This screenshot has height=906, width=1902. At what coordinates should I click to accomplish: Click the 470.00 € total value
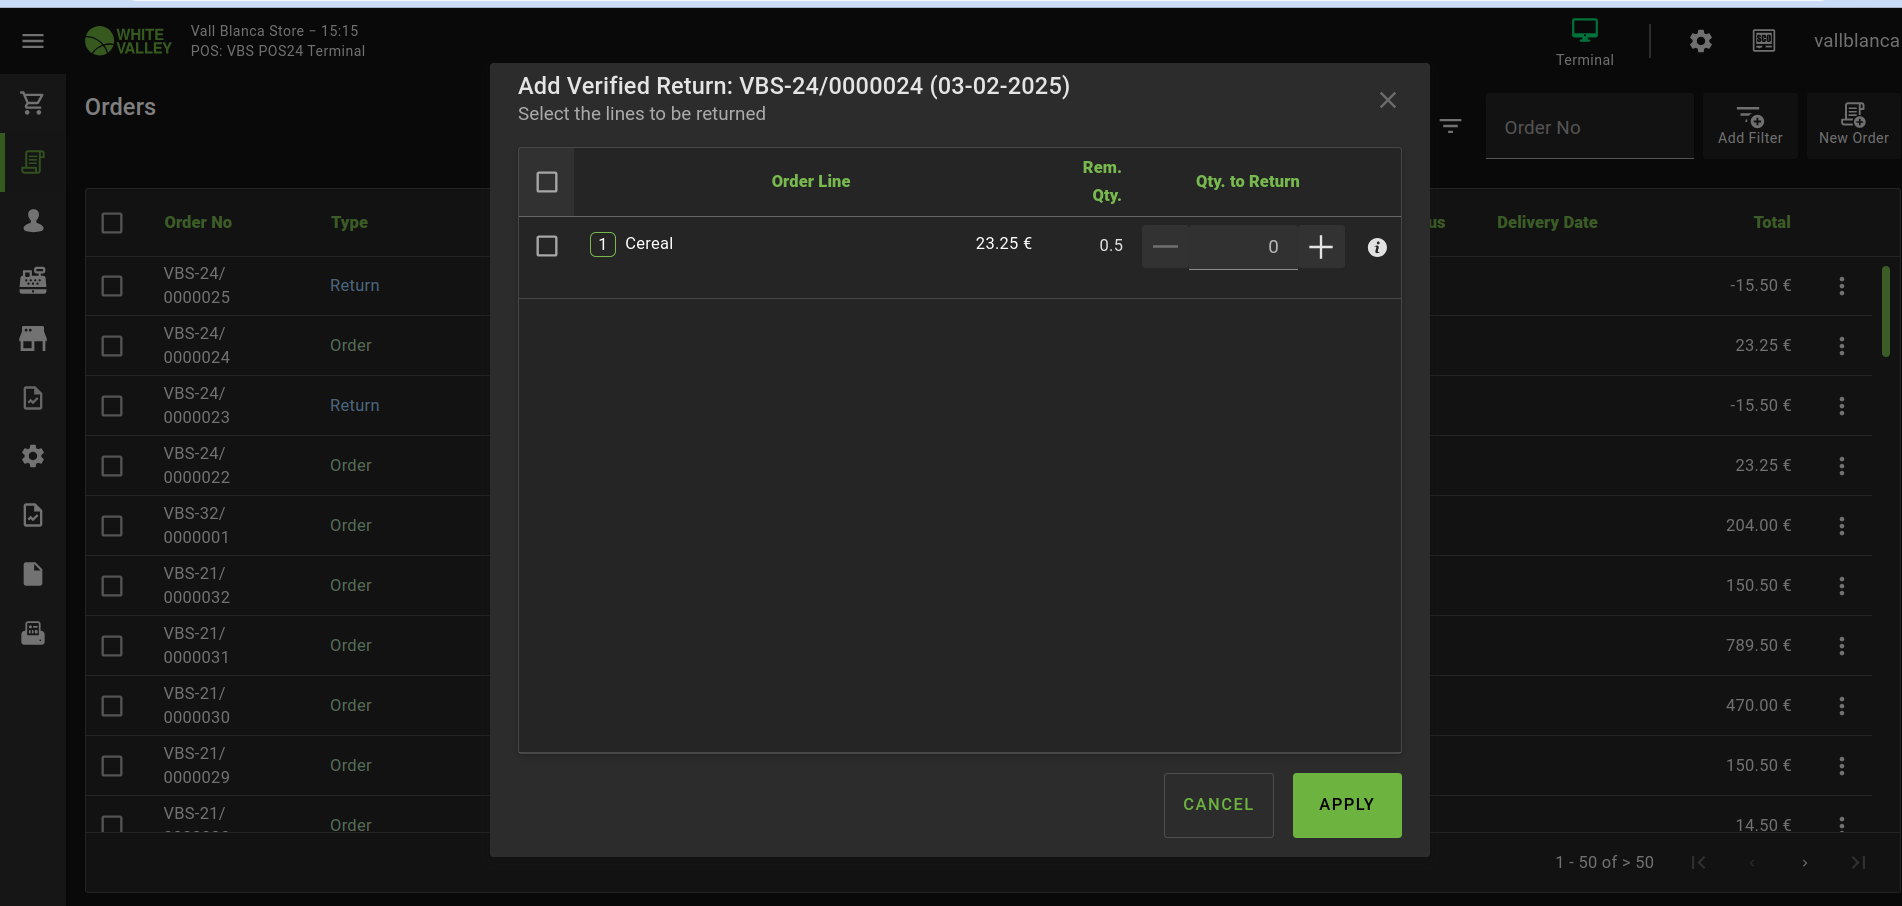click(x=1758, y=706)
